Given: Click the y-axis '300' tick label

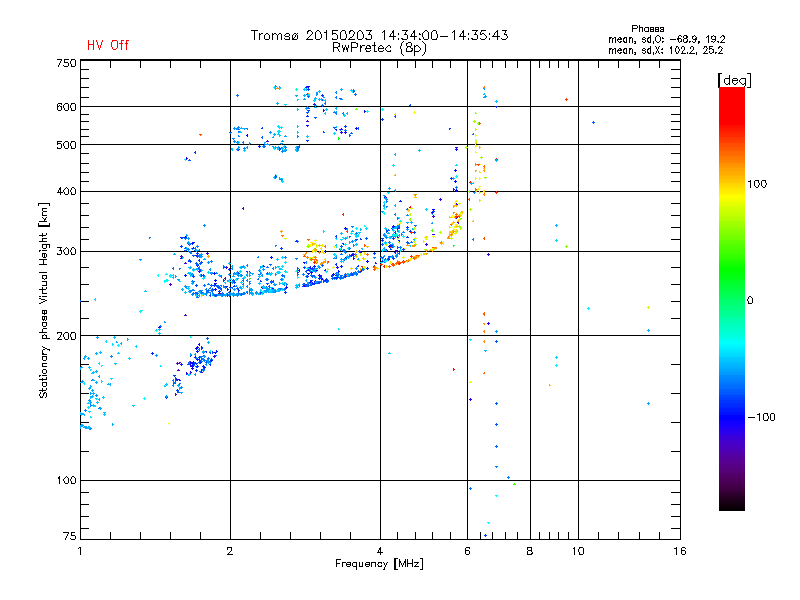Looking at the screenshot, I should [x=66, y=251].
